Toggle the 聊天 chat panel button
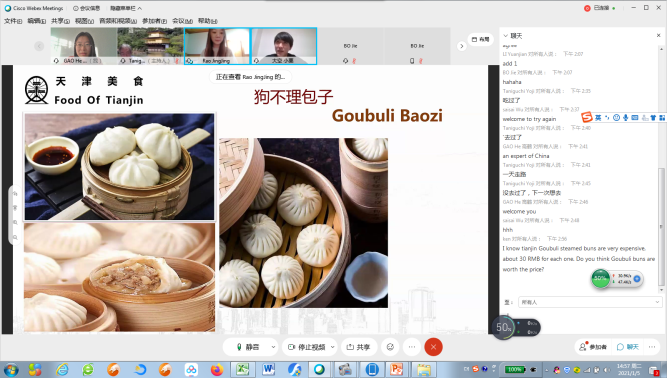The height and width of the screenshot is (378, 667). click(x=628, y=347)
